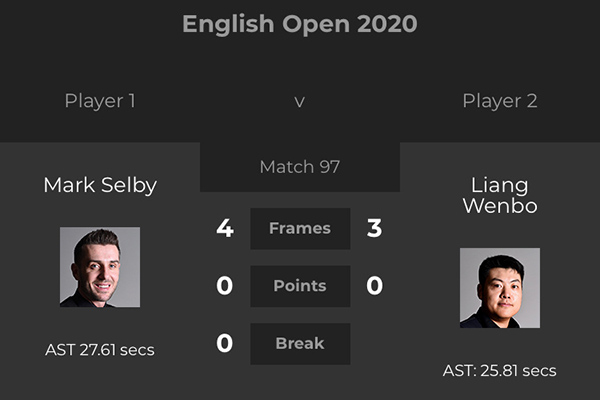Click the Player 1 column heading

[100, 101]
